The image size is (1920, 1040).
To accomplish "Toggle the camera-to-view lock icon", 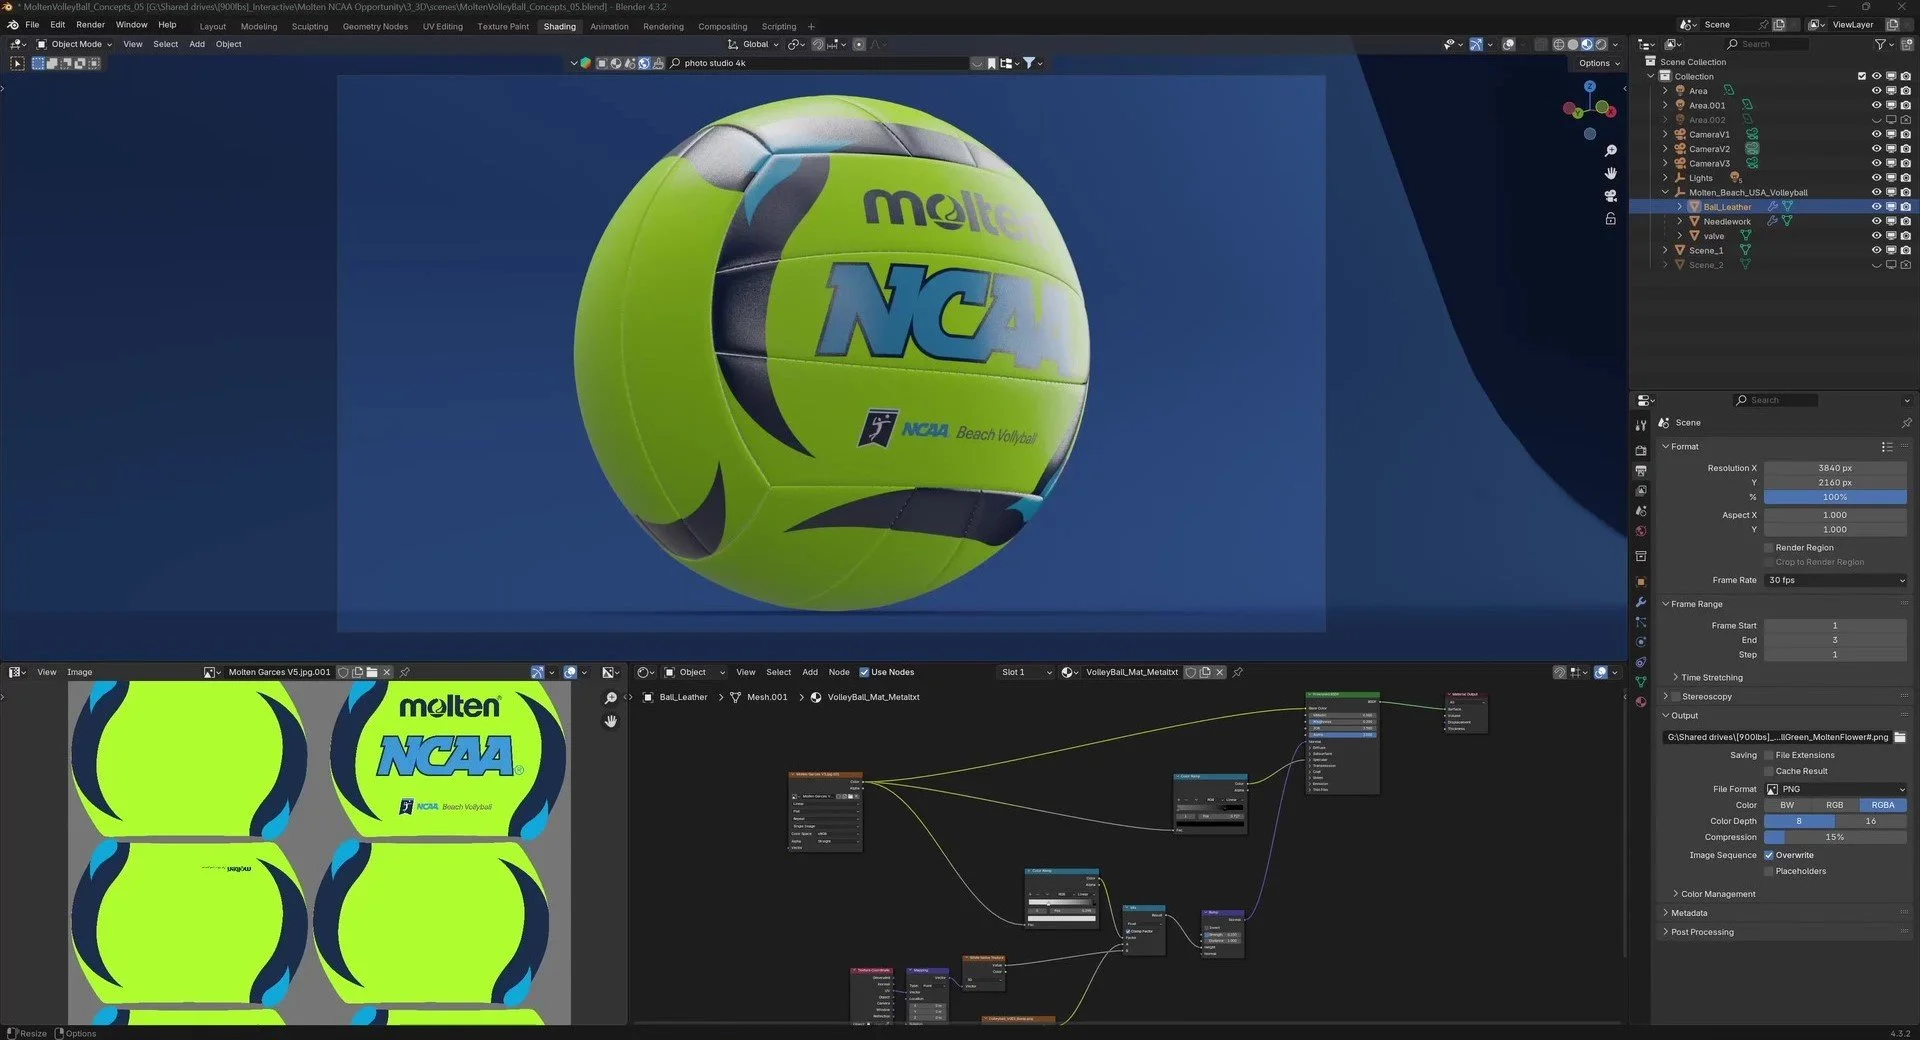I will click(1610, 218).
